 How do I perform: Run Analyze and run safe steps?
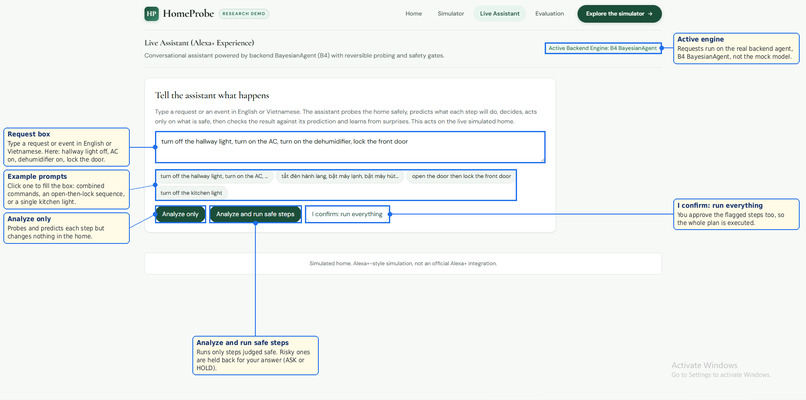pos(255,214)
